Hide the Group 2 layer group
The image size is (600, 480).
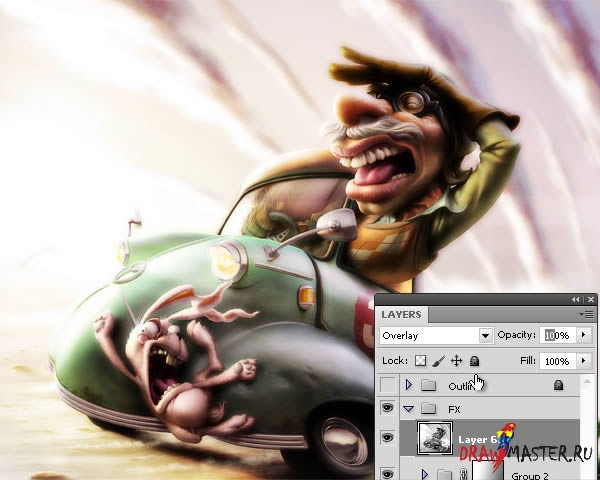click(387, 473)
